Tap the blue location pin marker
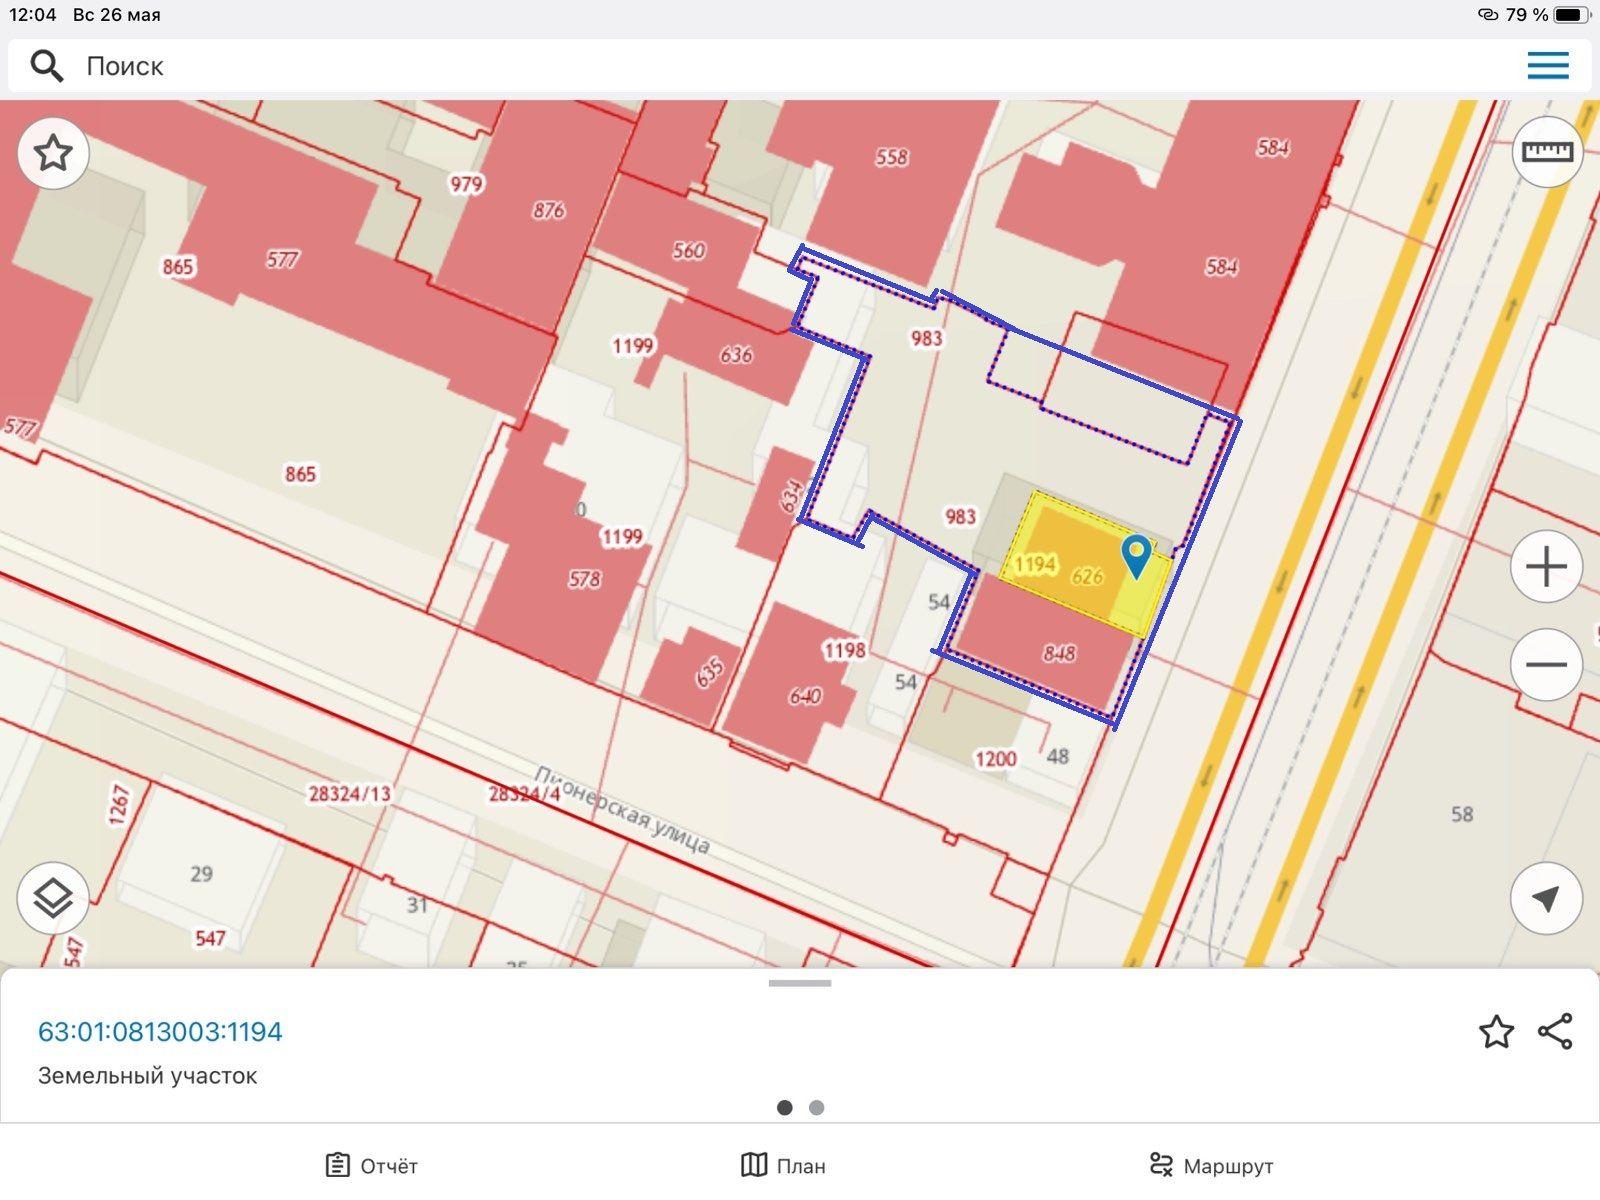Screen dimensions: 1600x1200 tap(1136, 555)
